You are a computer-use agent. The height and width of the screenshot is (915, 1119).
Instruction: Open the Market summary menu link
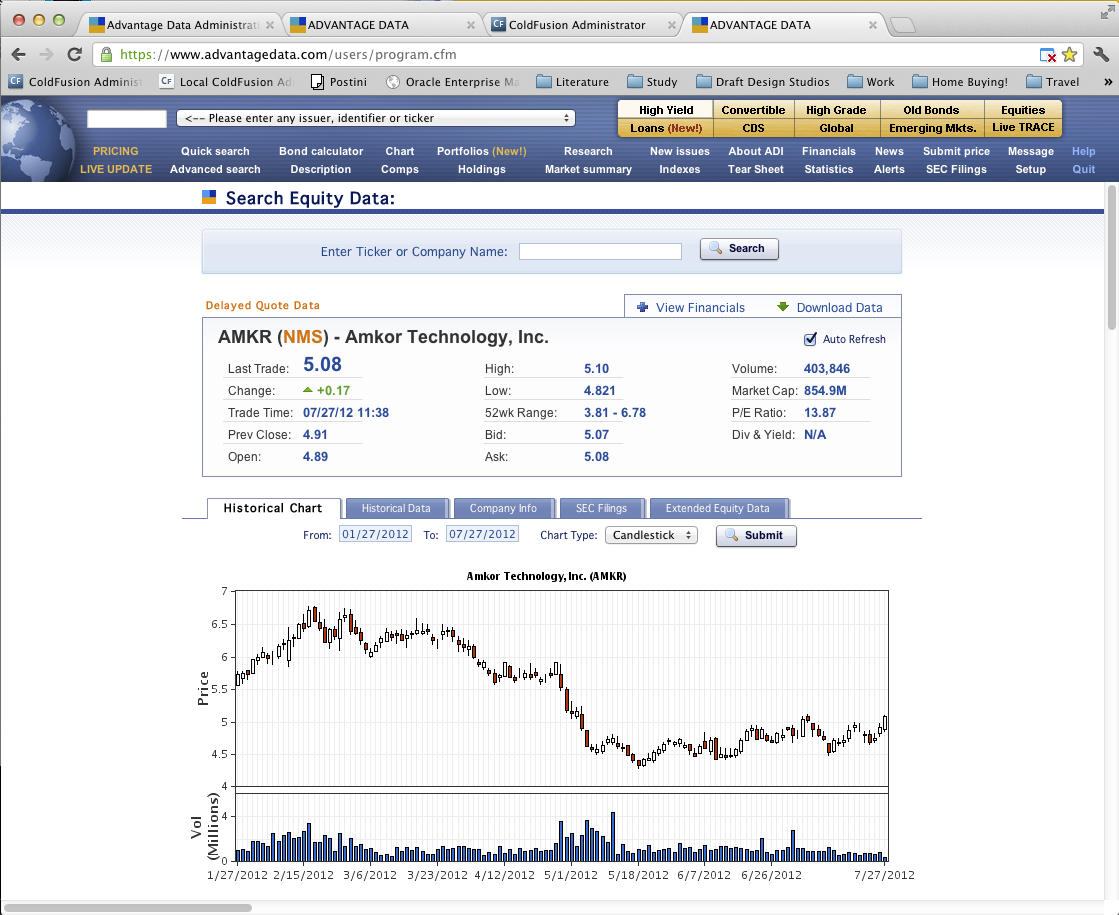[x=588, y=169]
